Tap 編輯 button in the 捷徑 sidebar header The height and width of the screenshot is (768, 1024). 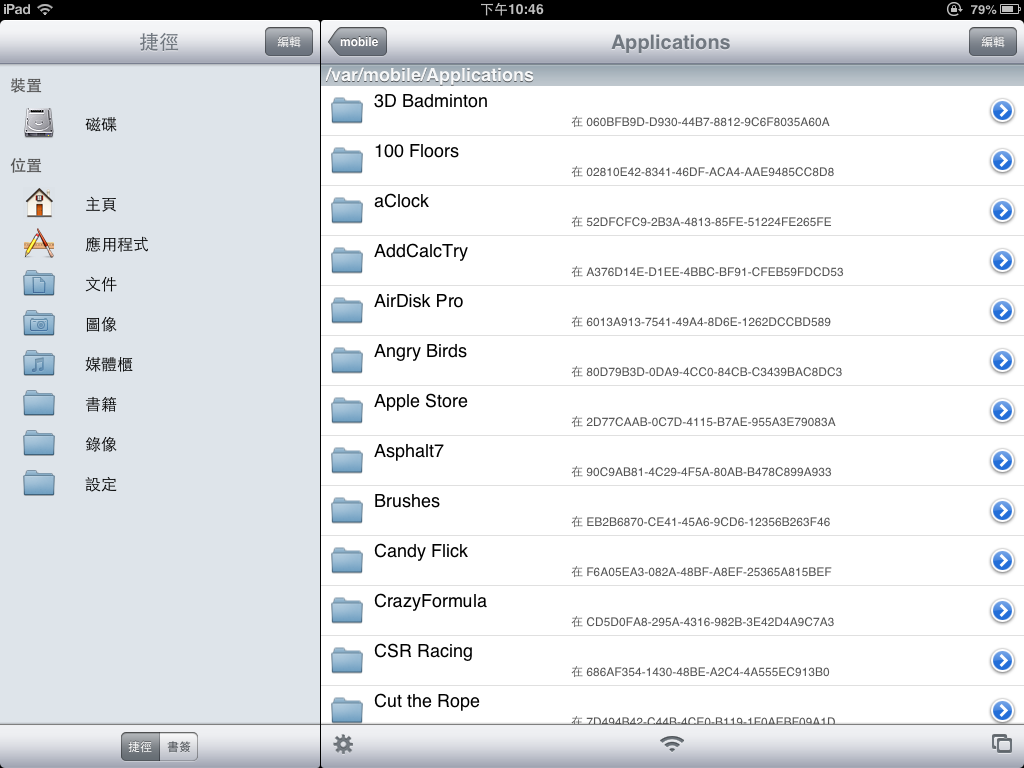pos(288,42)
